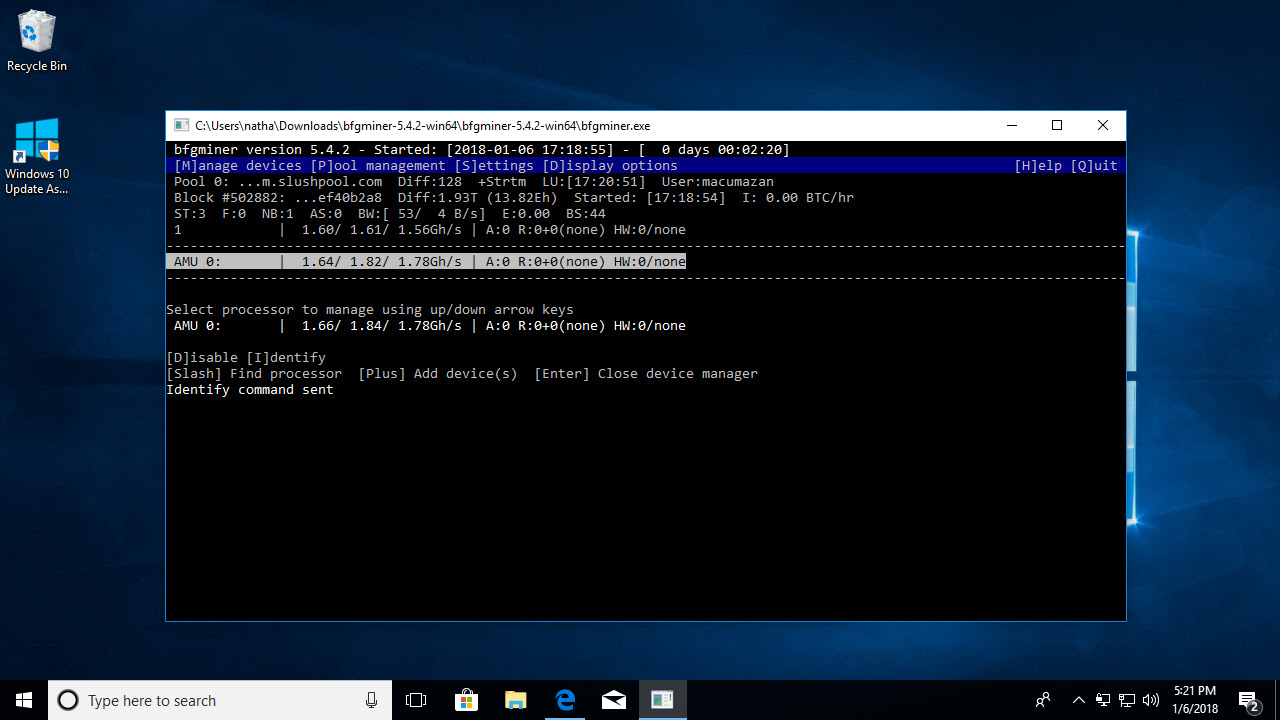Launch Microsoft Edge from the taskbar
The width and height of the screenshot is (1280, 720).
tap(564, 700)
